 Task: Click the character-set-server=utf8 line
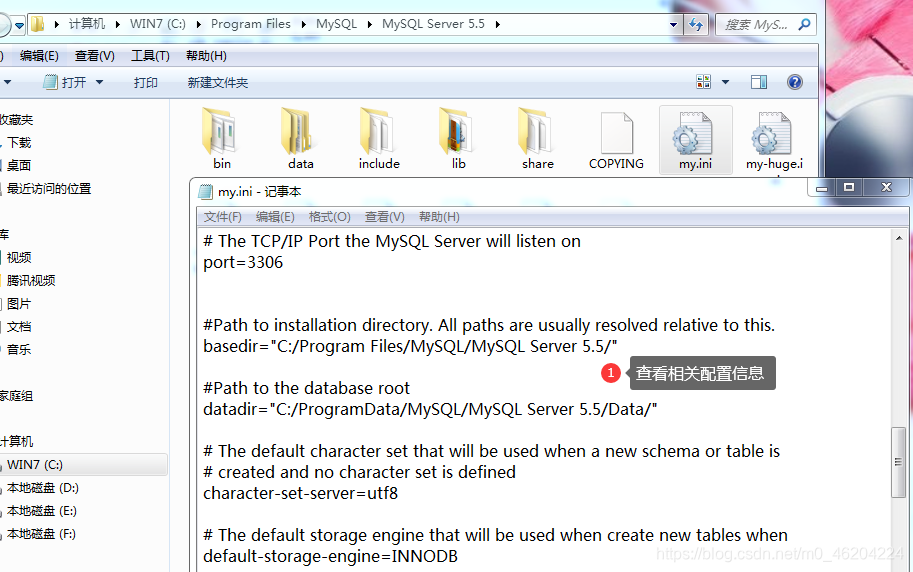(300, 493)
